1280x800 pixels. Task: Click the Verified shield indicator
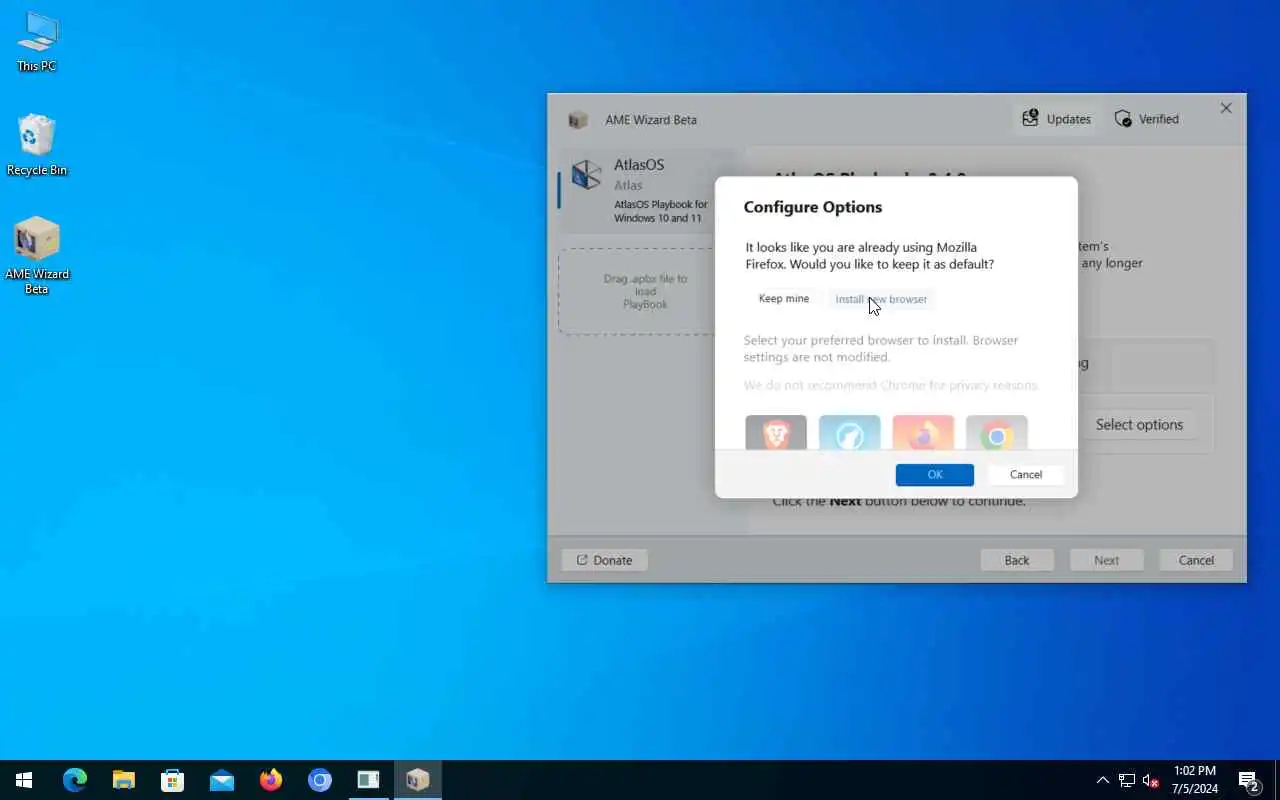click(x=1147, y=119)
